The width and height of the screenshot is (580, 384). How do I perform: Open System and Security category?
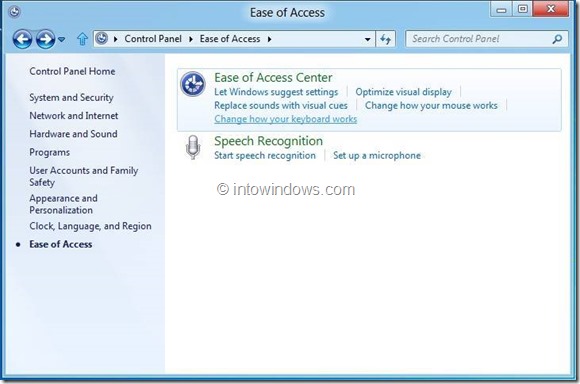click(71, 97)
